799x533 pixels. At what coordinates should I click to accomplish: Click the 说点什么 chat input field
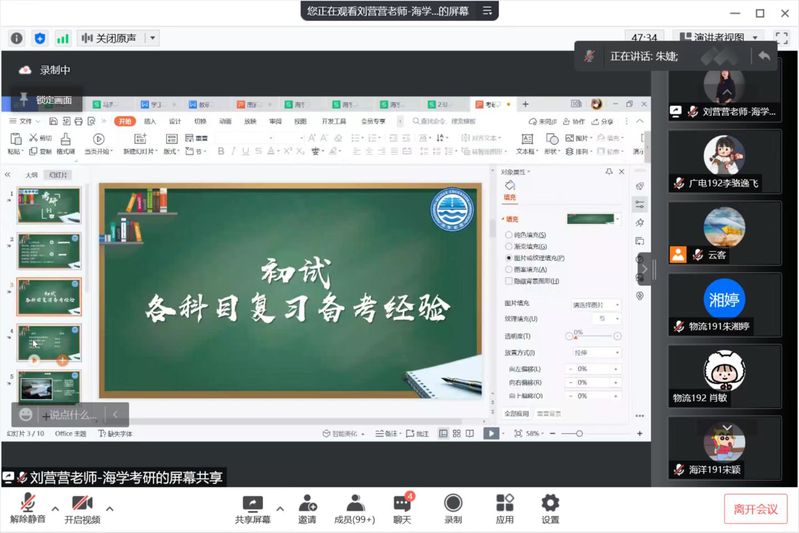(x=70, y=415)
